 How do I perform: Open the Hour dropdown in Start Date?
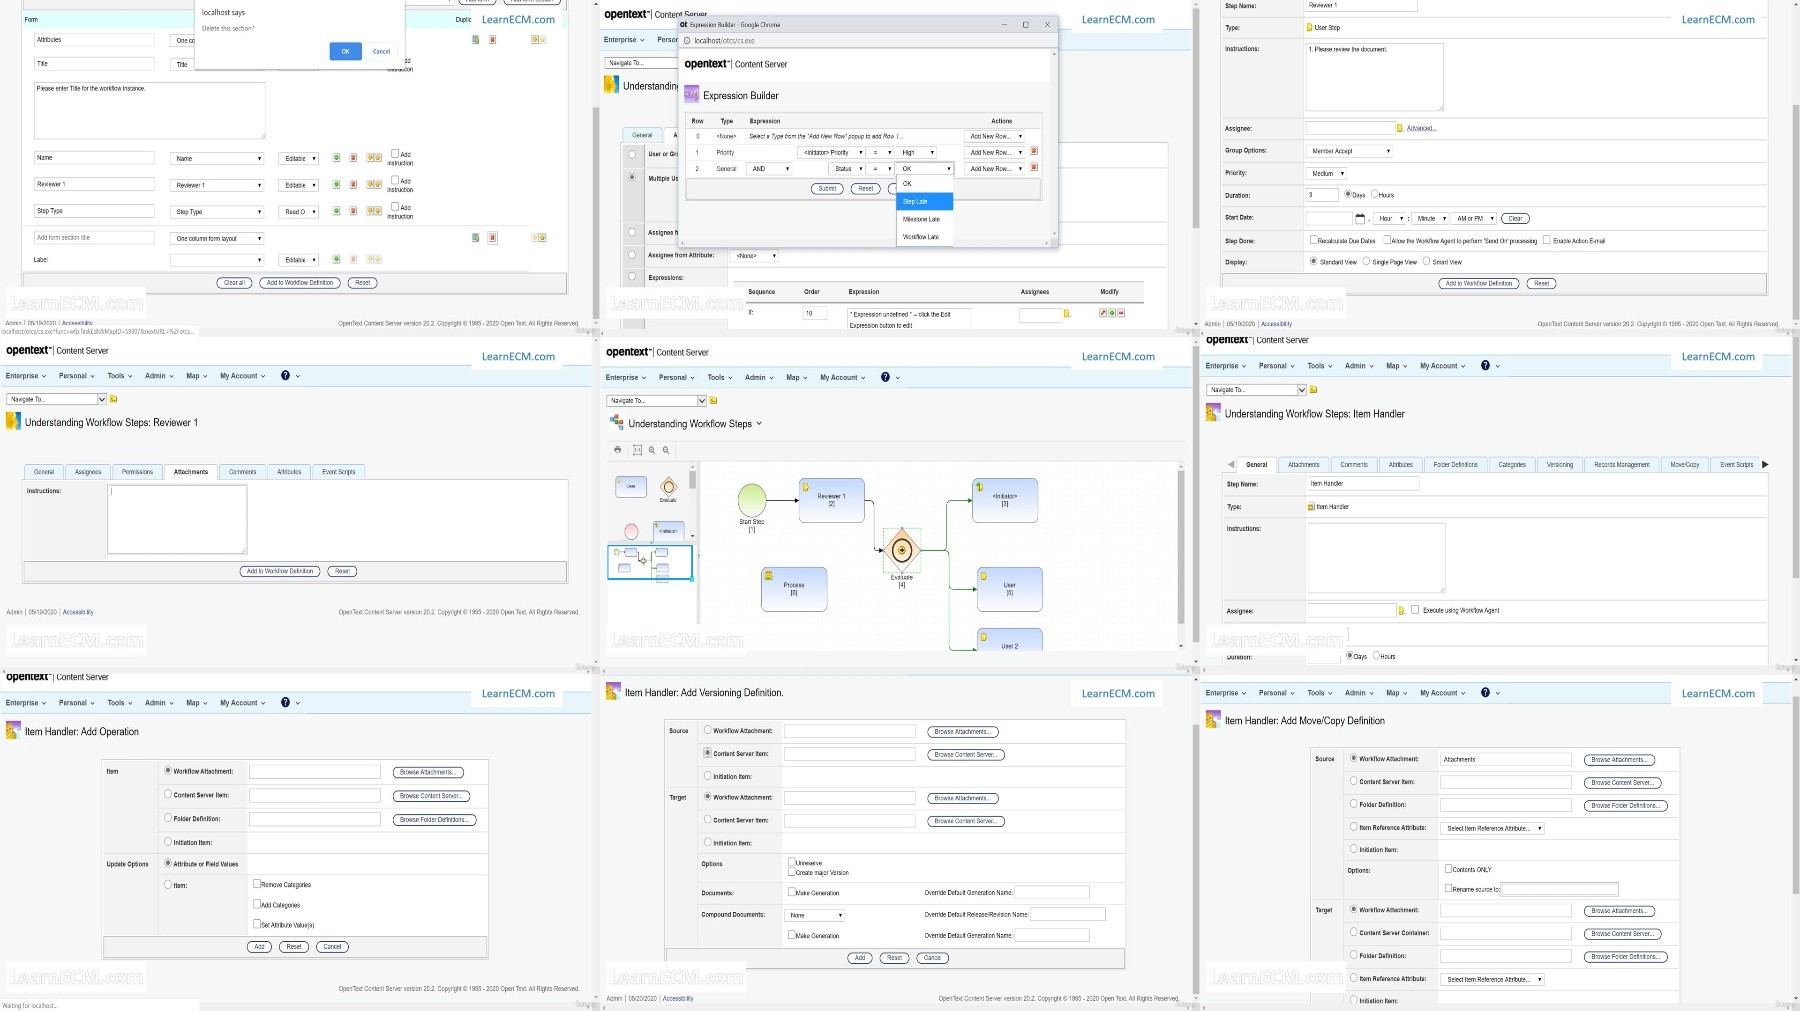tap(1390, 218)
